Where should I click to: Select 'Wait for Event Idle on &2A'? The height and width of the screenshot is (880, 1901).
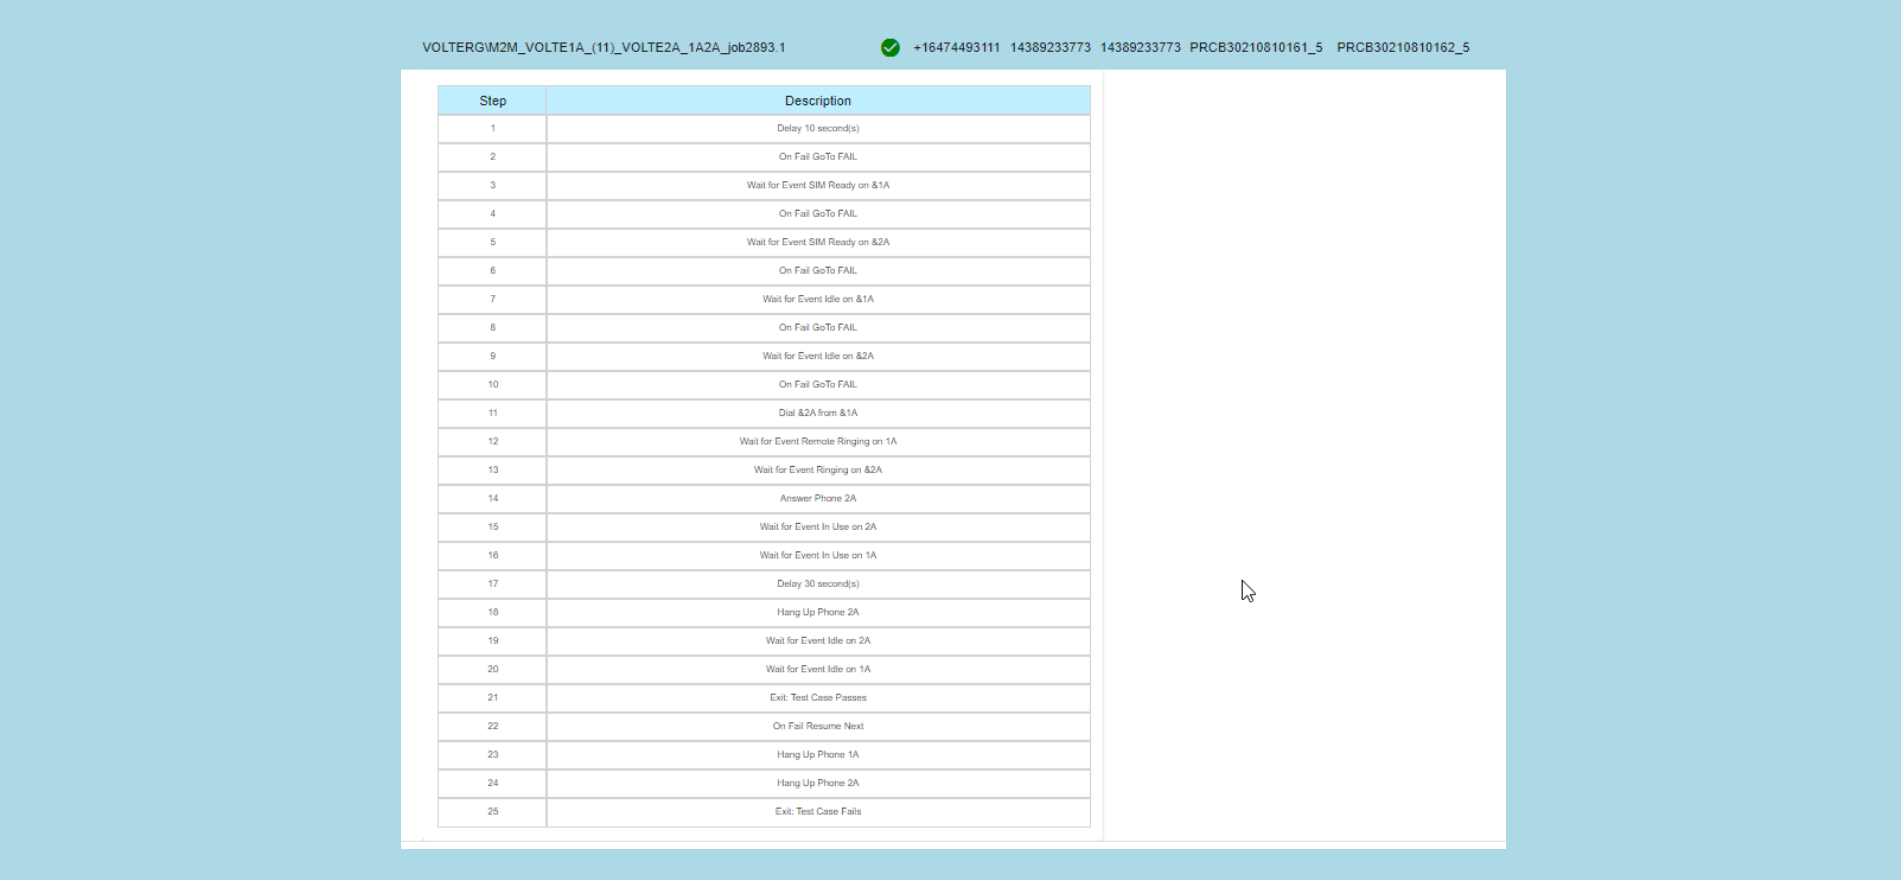coord(818,356)
